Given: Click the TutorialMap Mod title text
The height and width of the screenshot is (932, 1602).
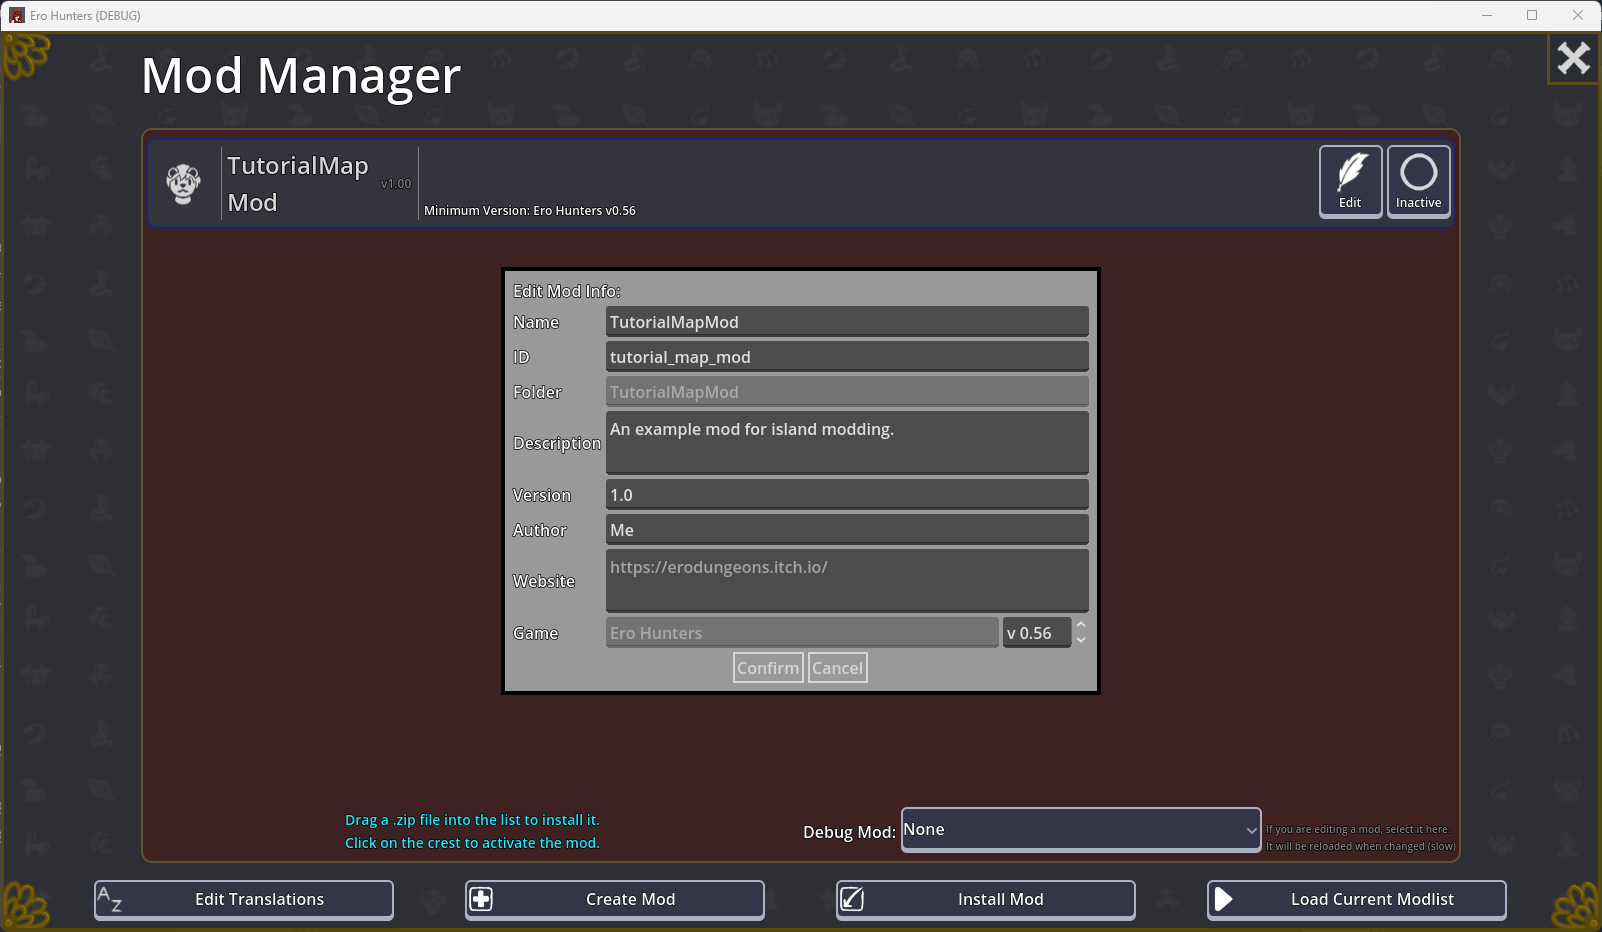Looking at the screenshot, I should [298, 184].
